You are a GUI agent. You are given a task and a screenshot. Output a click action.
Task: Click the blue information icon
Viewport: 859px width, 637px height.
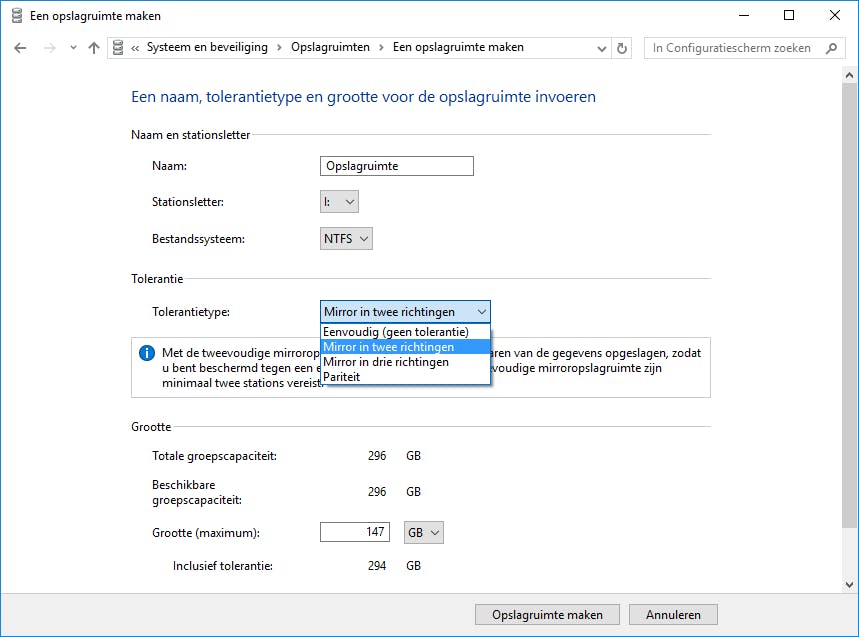point(147,353)
